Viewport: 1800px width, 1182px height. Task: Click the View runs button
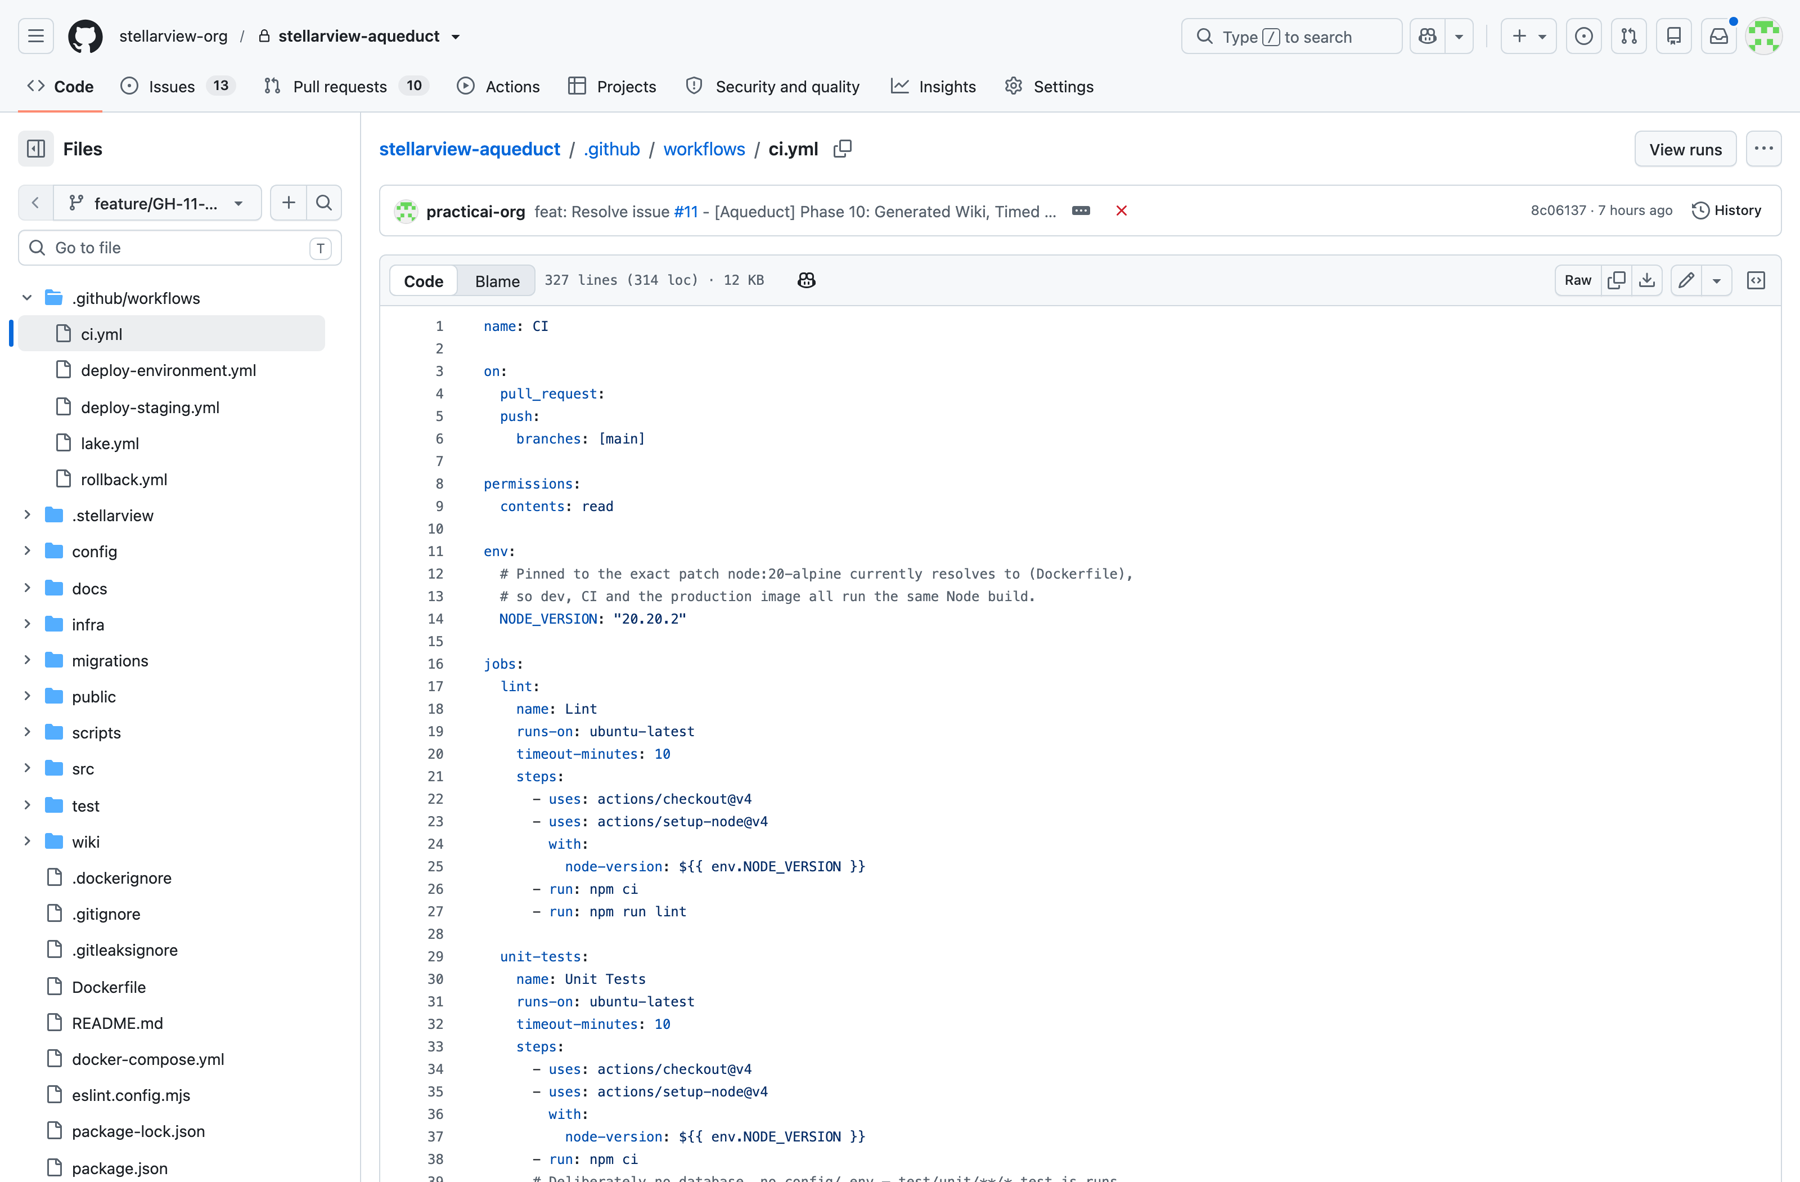point(1685,149)
